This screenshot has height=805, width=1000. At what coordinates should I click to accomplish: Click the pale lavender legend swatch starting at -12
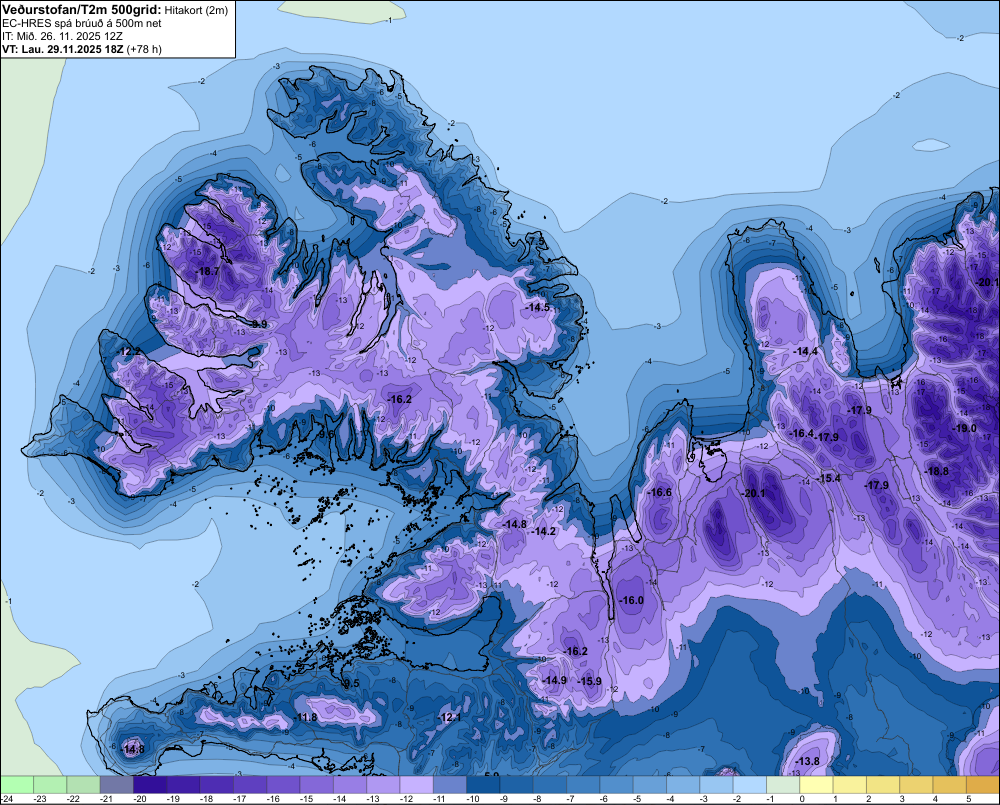(x=416, y=784)
